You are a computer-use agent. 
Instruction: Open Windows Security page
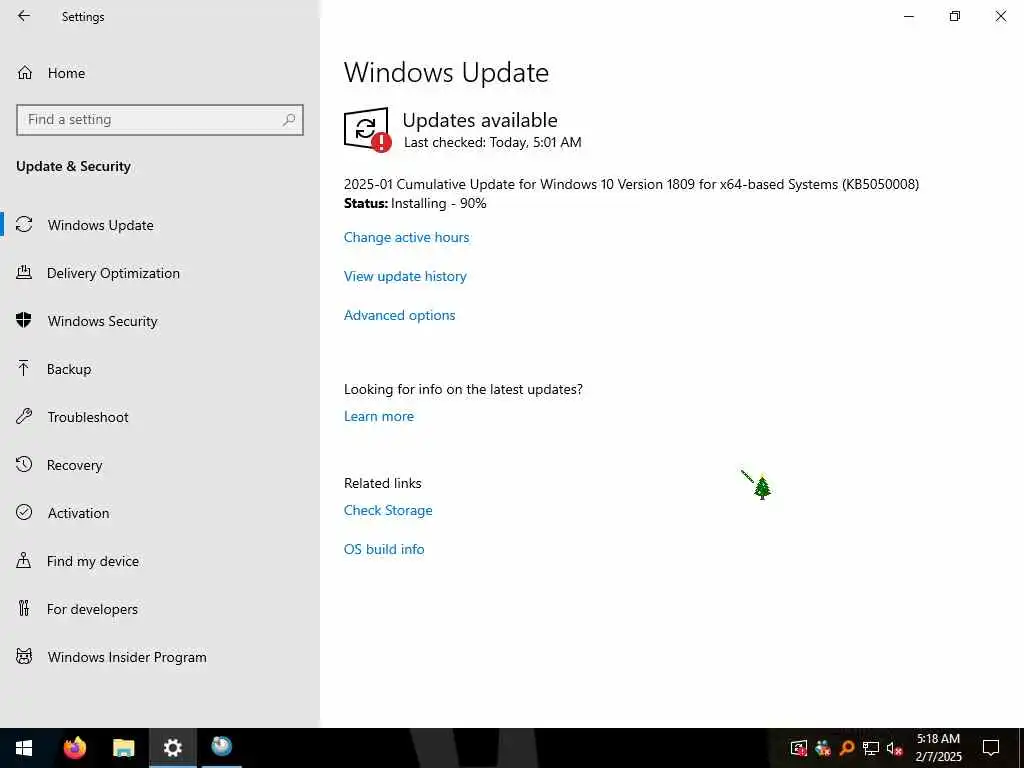pos(160,321)
